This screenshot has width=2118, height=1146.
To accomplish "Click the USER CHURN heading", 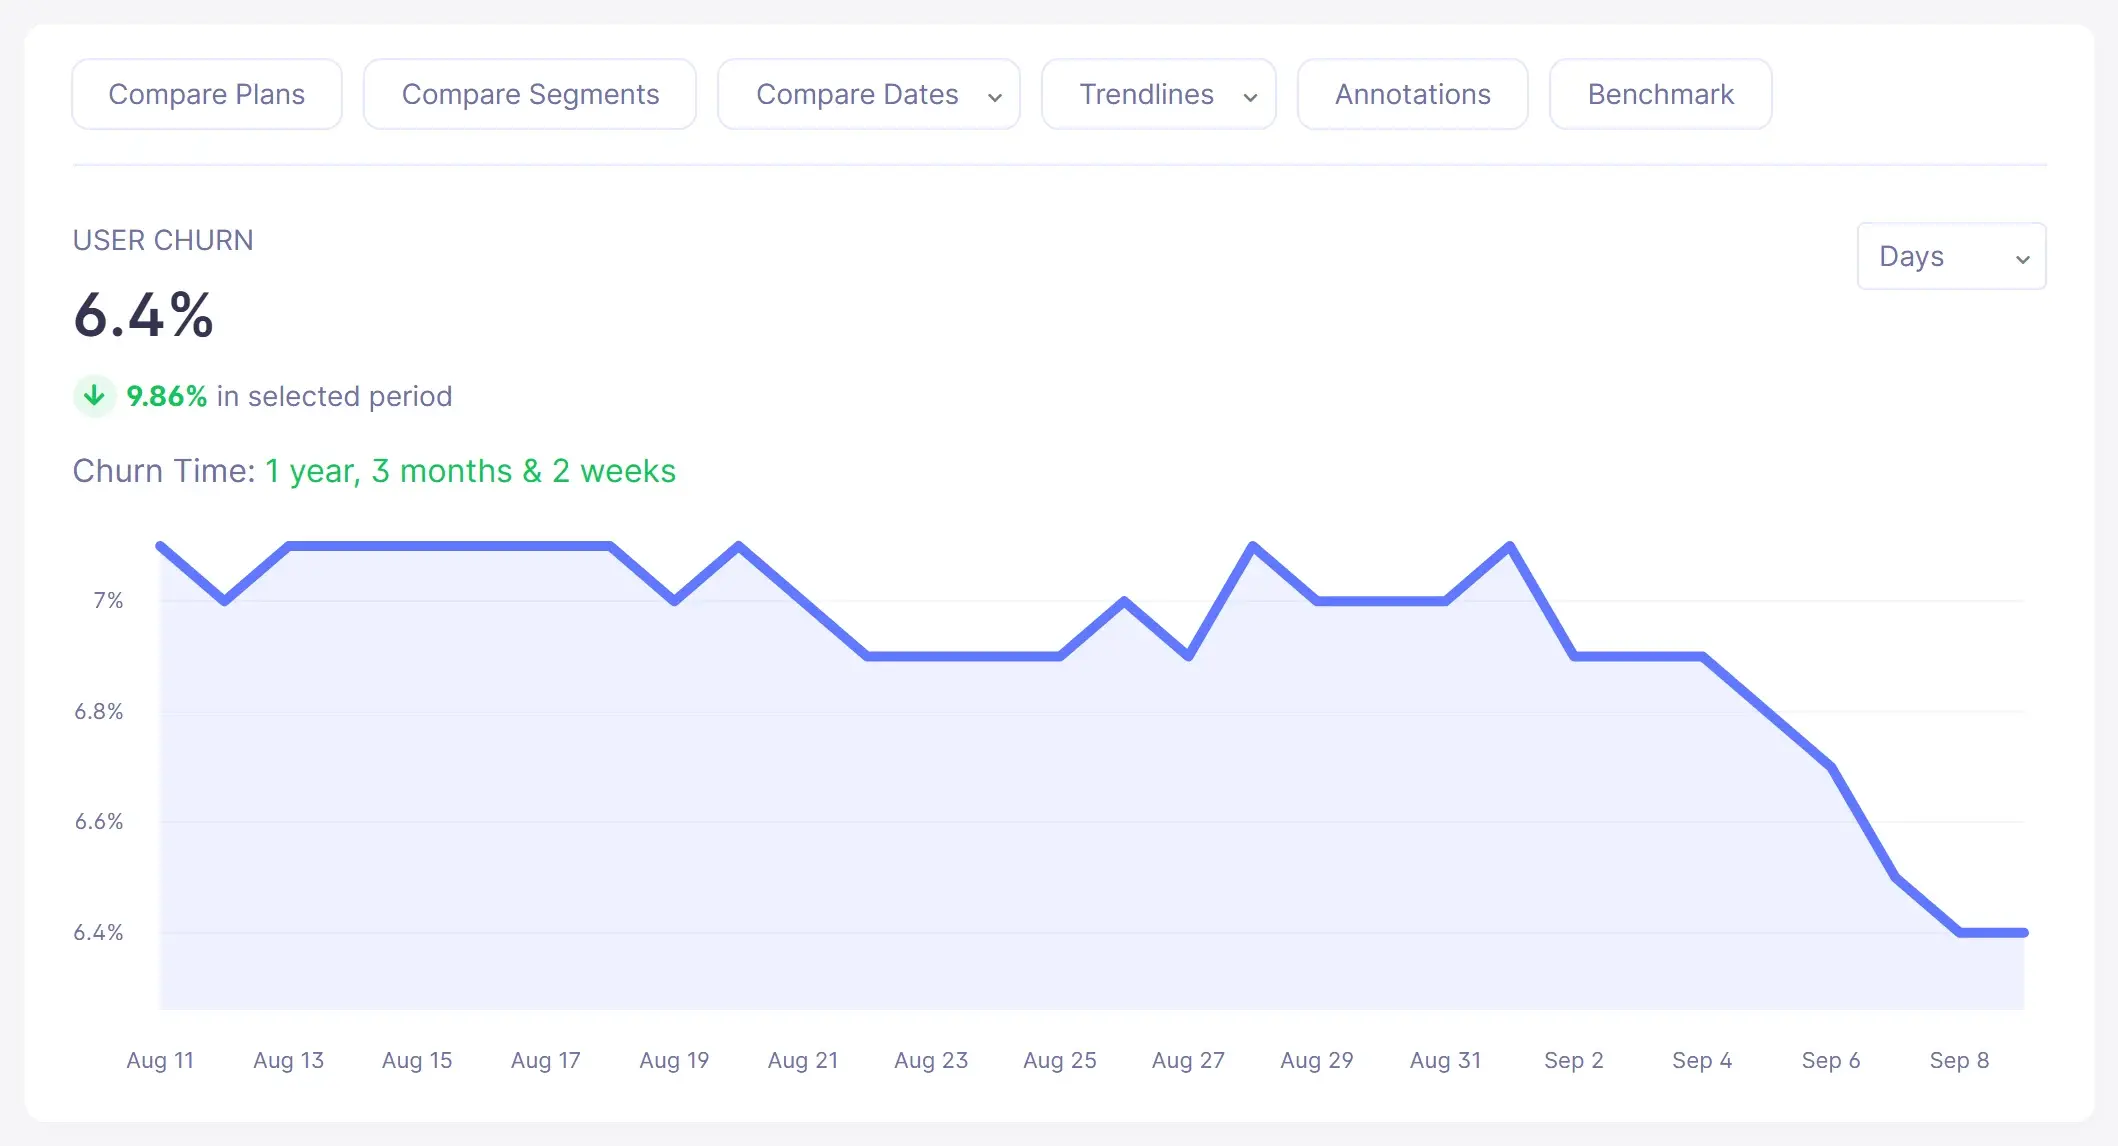I will pos(163,240).
